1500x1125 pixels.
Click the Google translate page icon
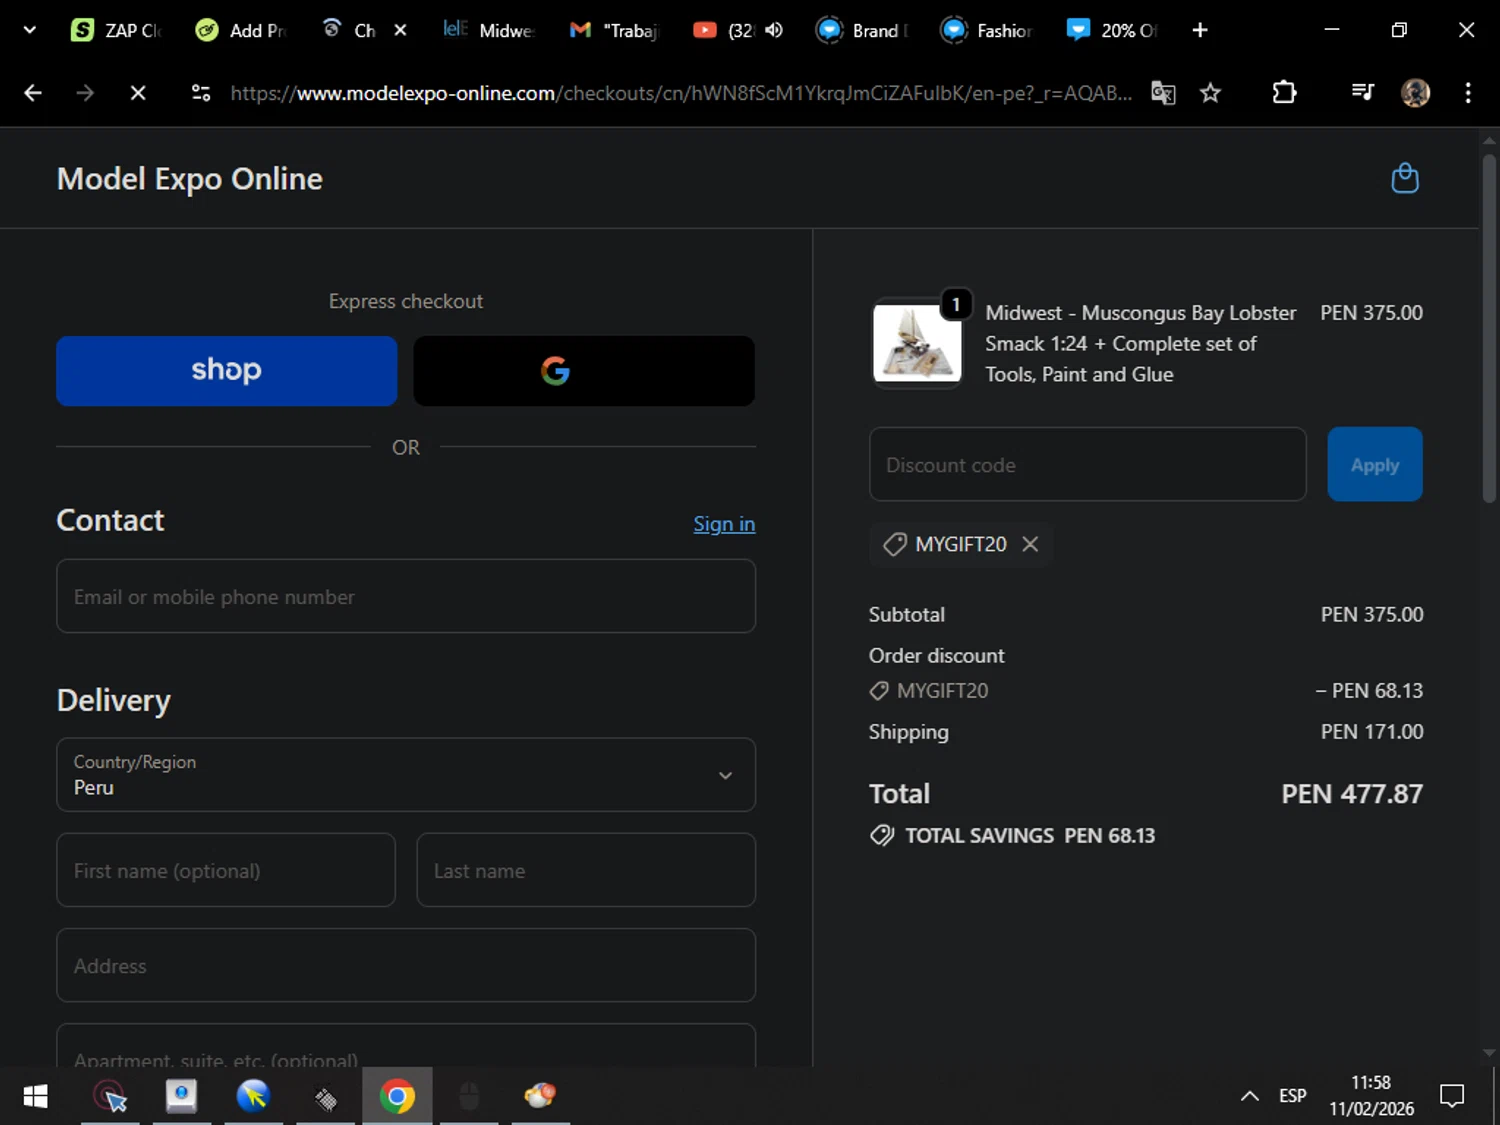tap(1163, 93)
